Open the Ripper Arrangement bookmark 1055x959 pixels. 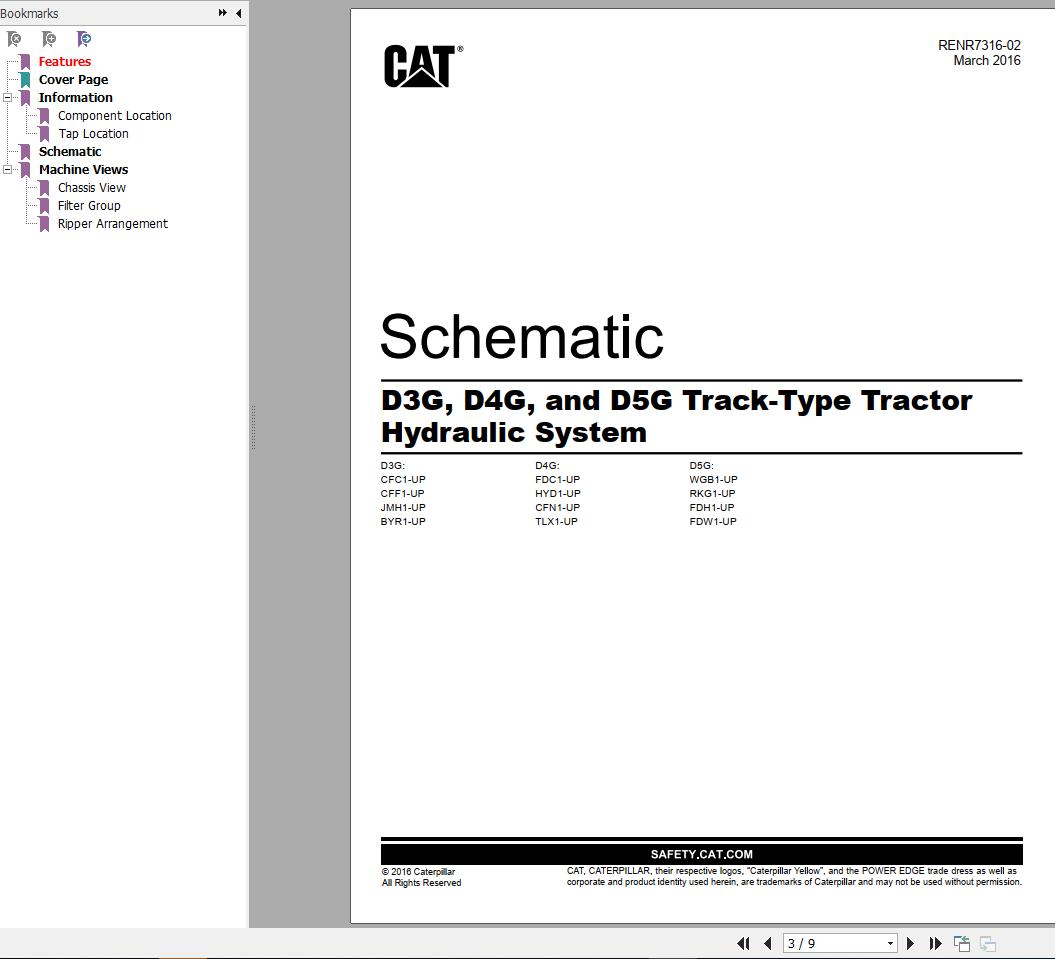(x=111, y=223)
